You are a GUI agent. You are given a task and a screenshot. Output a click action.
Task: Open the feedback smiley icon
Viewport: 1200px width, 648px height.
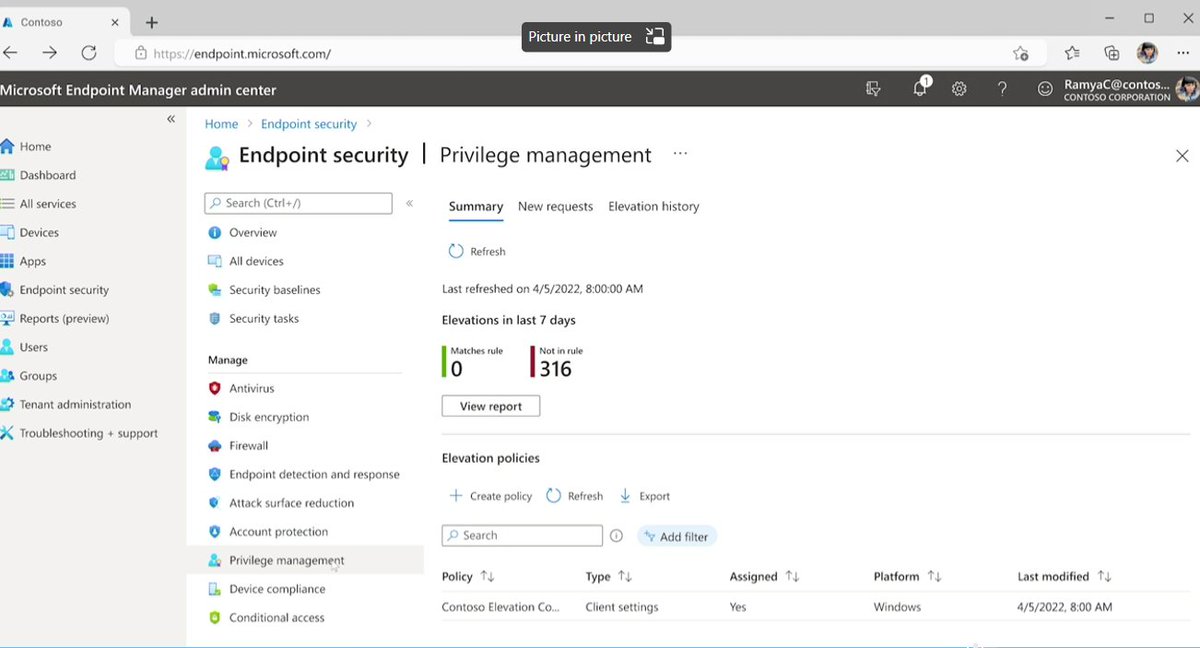pos(1045,89)
